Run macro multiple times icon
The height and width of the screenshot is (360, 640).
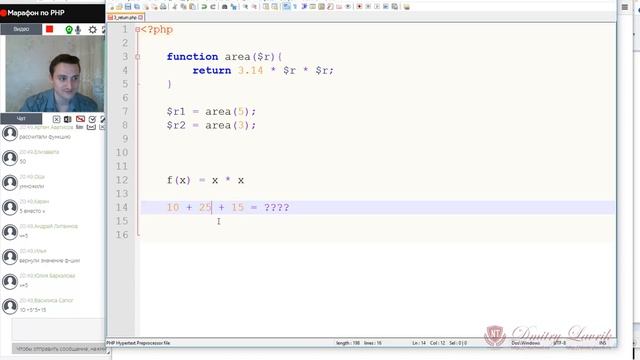click(x=386, y=7)
